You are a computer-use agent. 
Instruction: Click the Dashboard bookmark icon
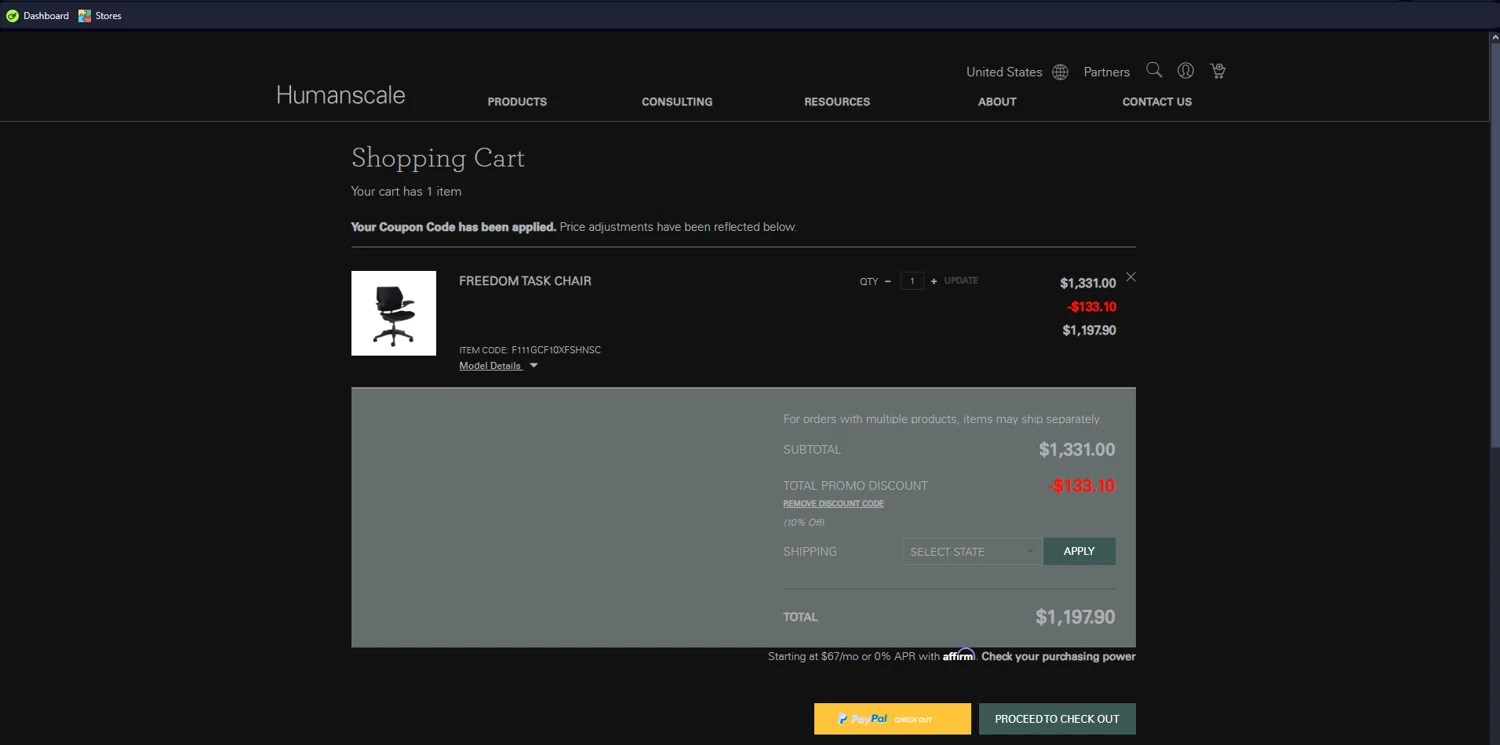[x=13, y=16]
